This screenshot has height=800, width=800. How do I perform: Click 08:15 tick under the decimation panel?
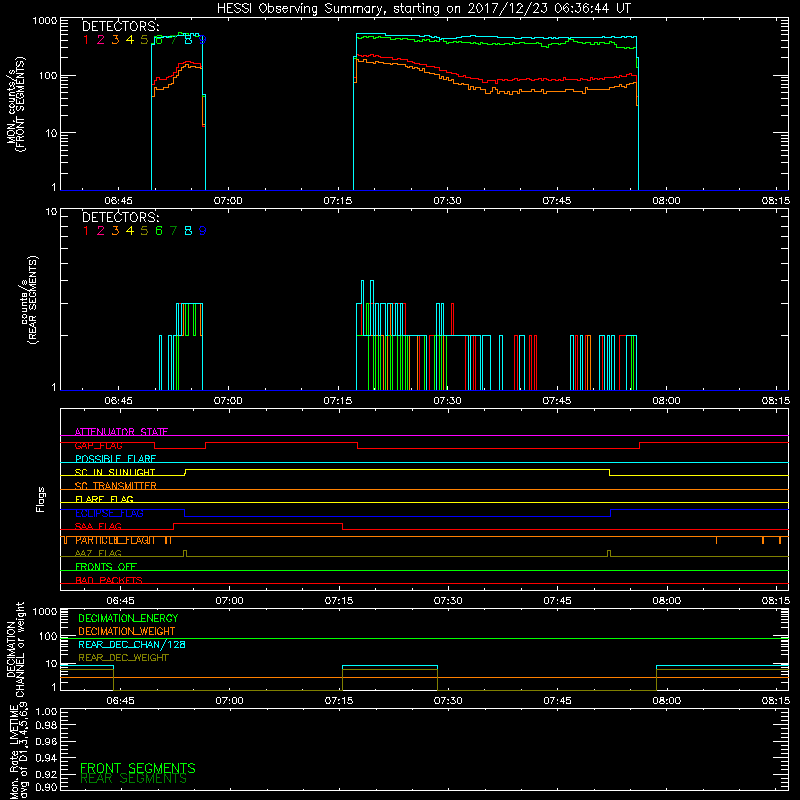(776, 701)
